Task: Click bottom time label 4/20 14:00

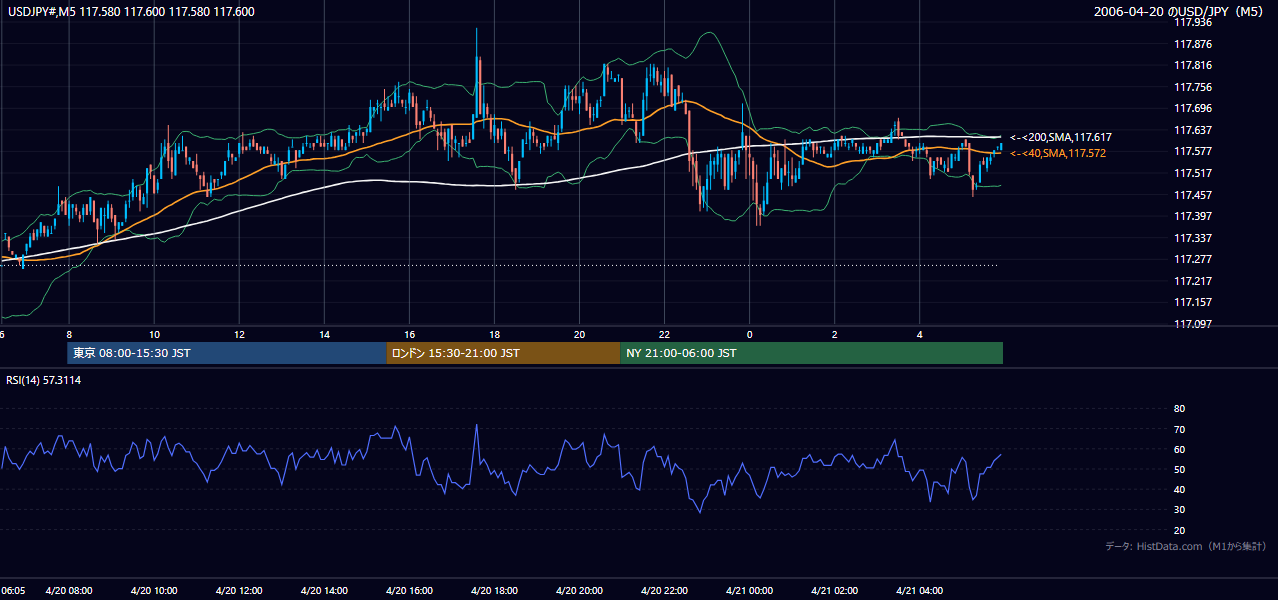Action: coord(325,591)
